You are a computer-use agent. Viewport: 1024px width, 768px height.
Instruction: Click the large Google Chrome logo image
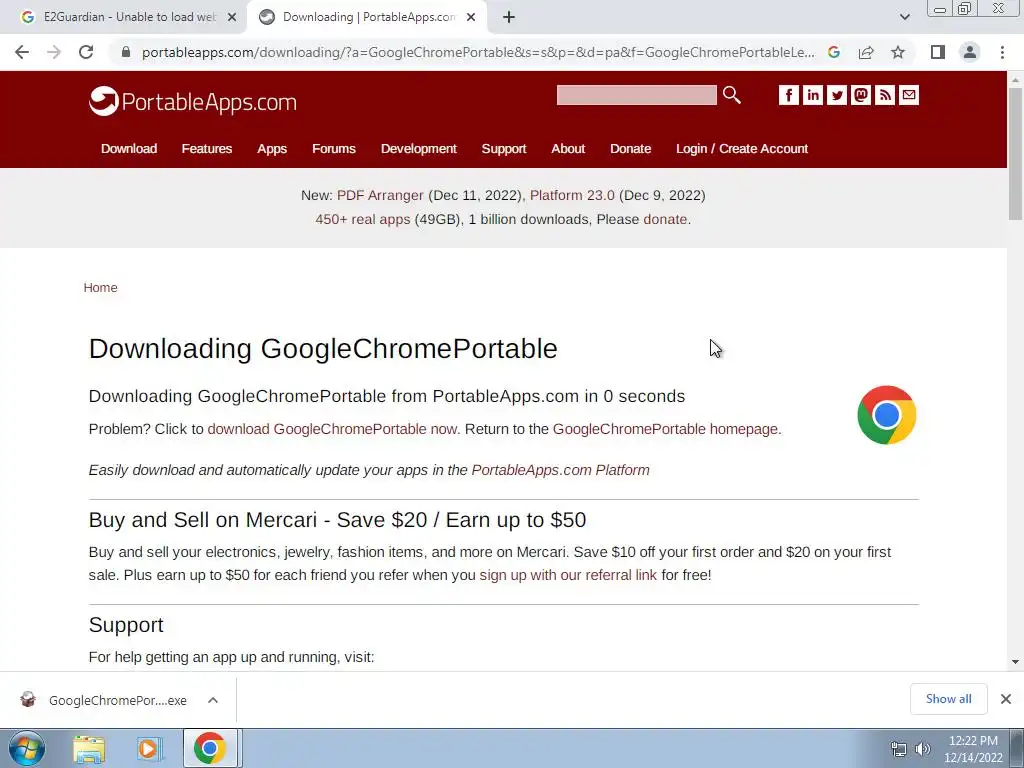[x=886, y=415]
